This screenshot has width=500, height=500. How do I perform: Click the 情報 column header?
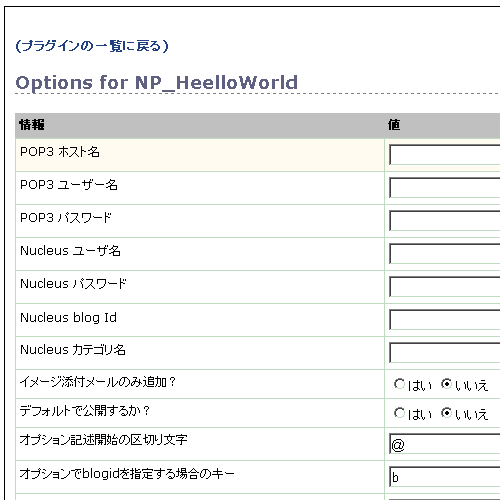32,125
